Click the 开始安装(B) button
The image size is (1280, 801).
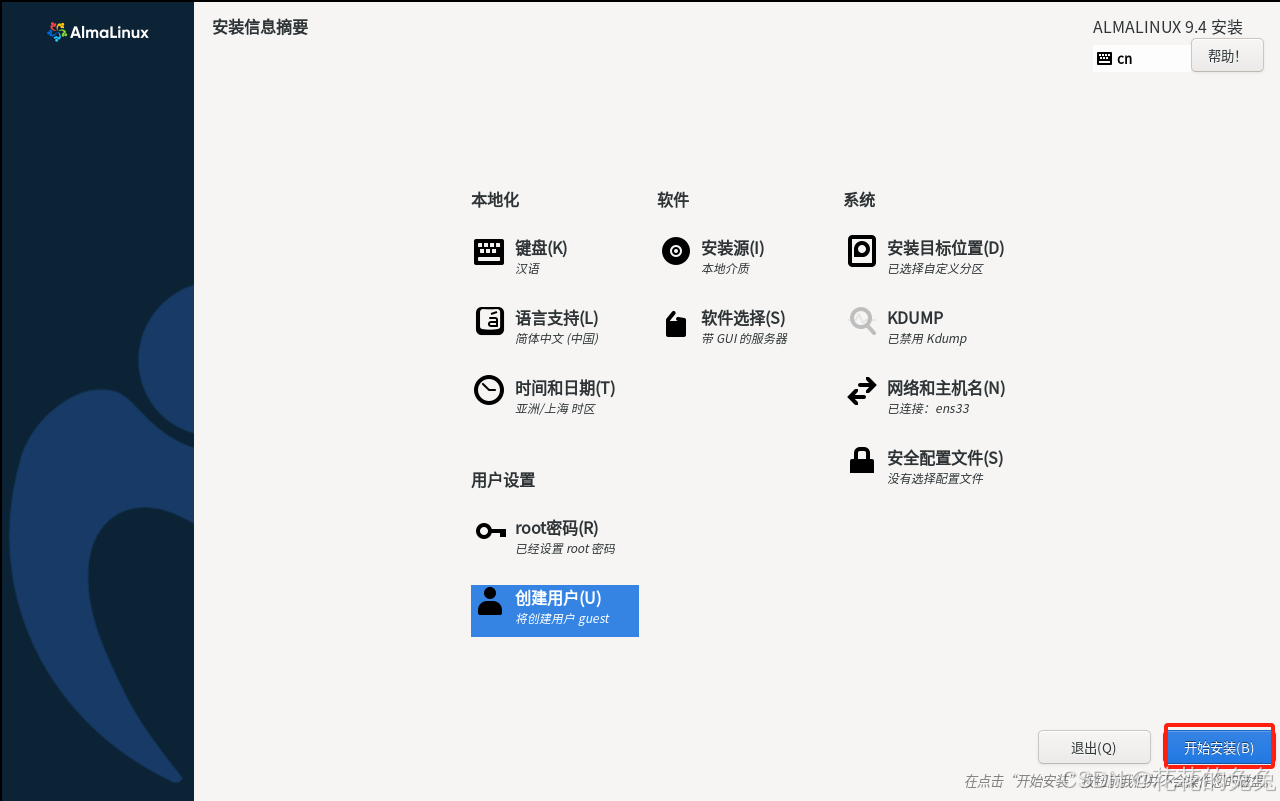click(x=1219, y=747)
